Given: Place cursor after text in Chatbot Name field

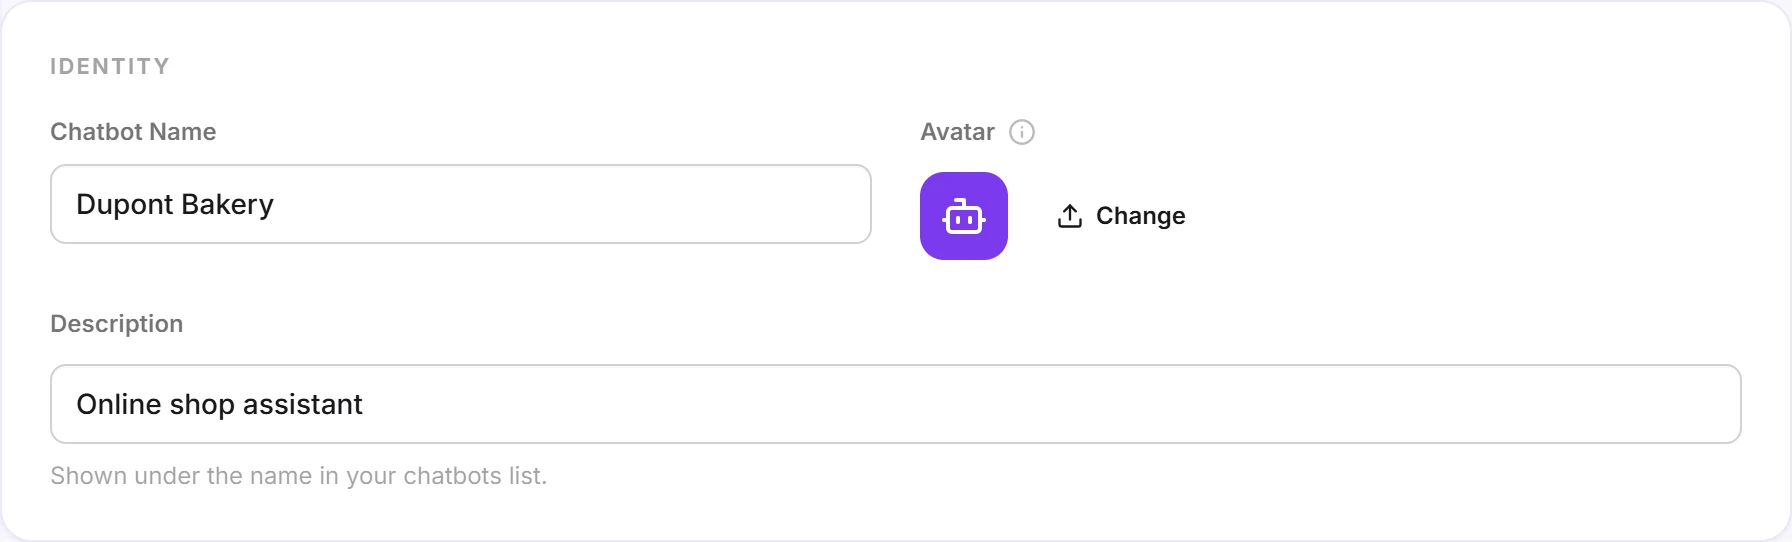Looking at the screenshot, I should [x=570, y=204].
